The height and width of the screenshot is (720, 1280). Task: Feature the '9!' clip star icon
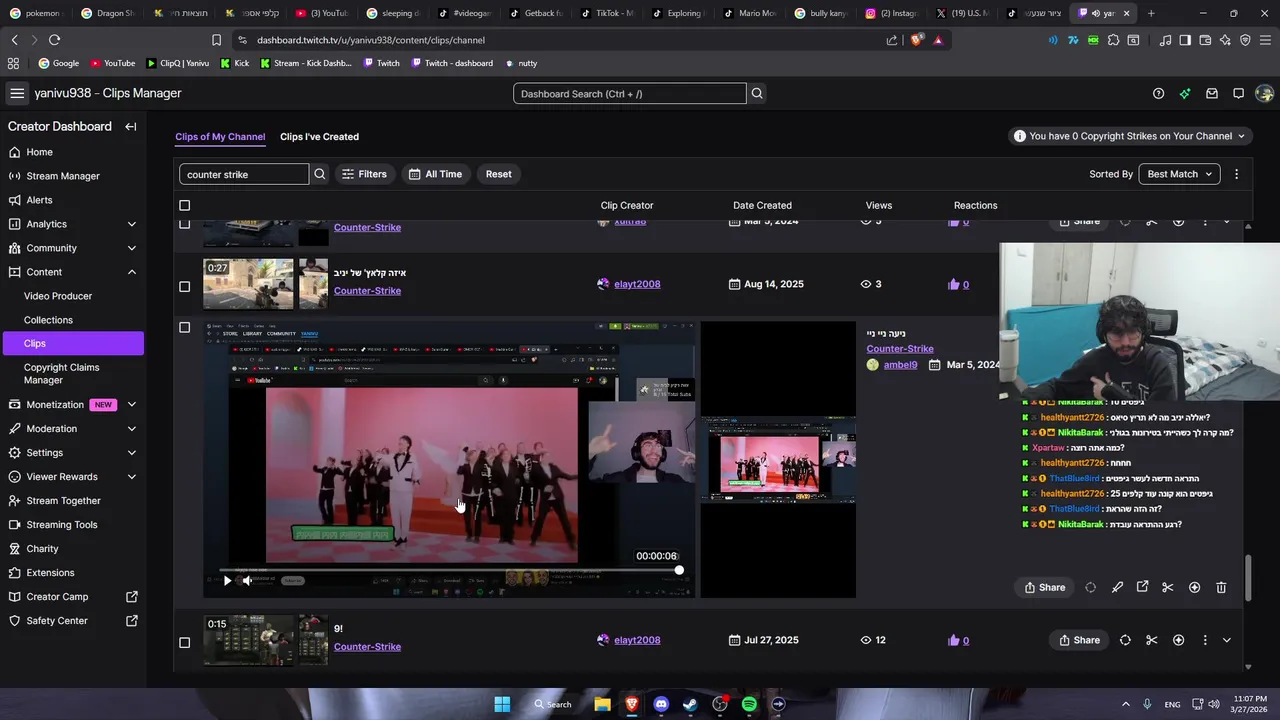point(1178,640)
